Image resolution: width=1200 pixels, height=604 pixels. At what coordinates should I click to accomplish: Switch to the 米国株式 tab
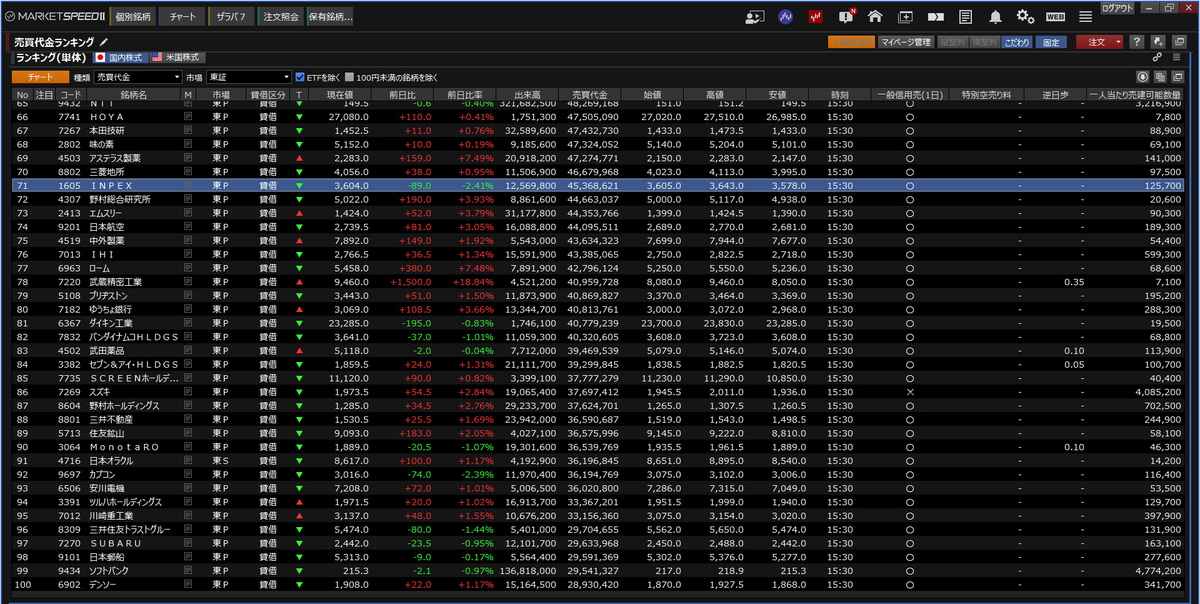point(177,57)
